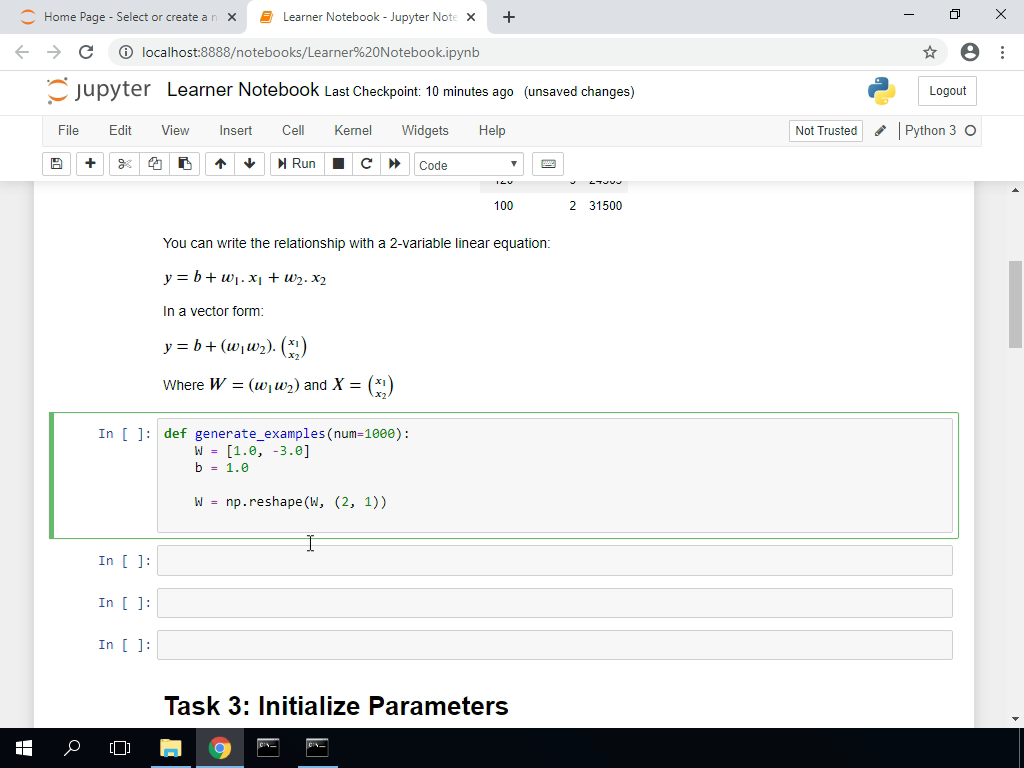Image resolution: width=1024 pixels, height=768 pixels.
Task: Move the selected cell up with the arrow icon
Action: (220, 164)
